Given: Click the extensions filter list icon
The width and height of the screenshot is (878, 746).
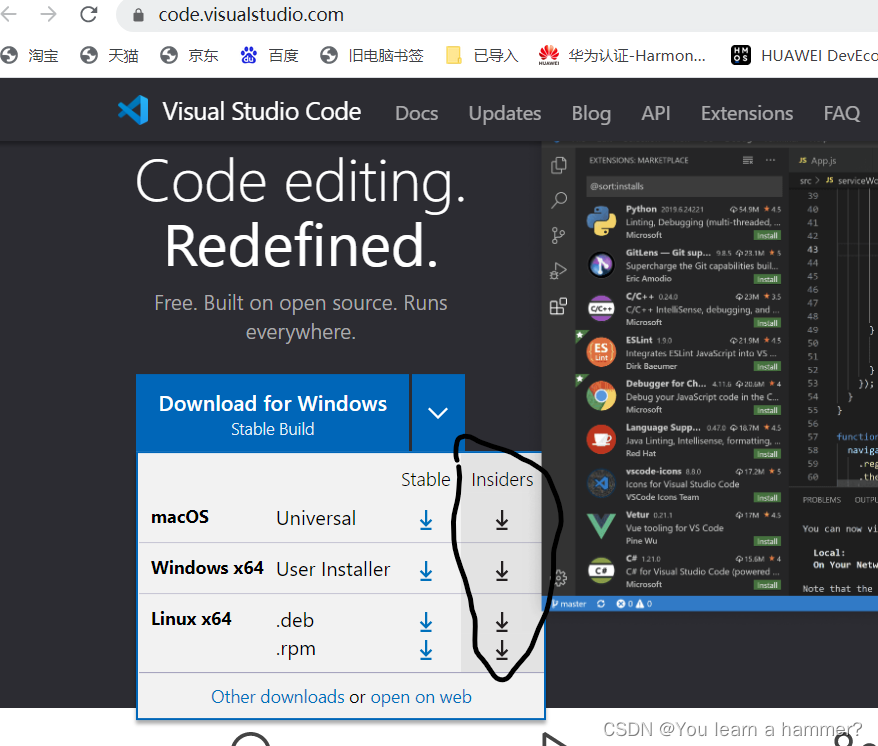Looking at the screenshot, I should coord(748,160).
